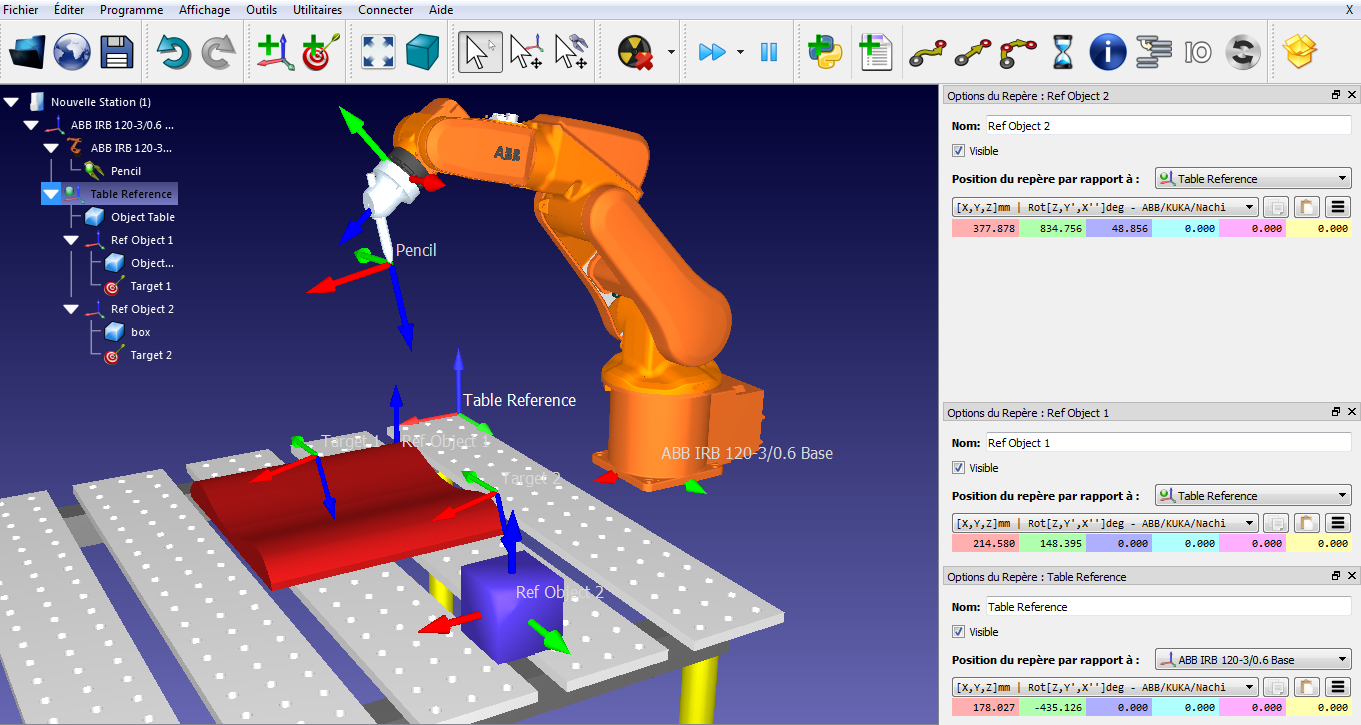Viewport: 1361px width, 725px height.
Task: Open Ref Object 2 rotation format dropdown
Action: [1105, 207]
